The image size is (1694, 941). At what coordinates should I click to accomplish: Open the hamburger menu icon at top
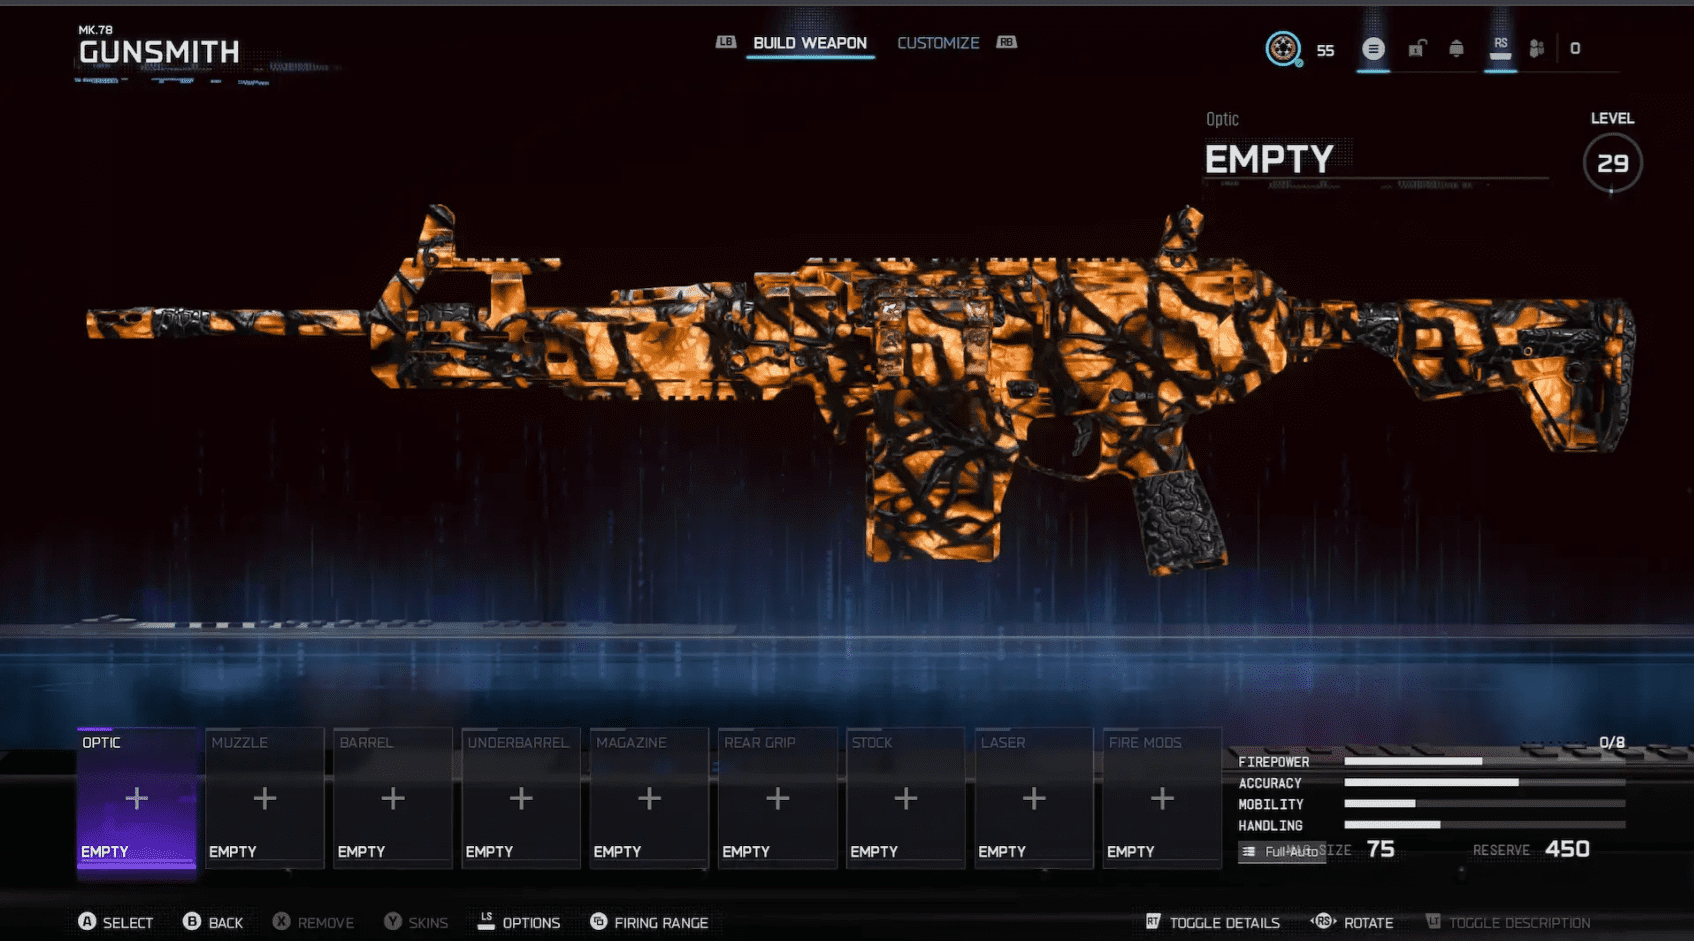tap(1373, 48)
